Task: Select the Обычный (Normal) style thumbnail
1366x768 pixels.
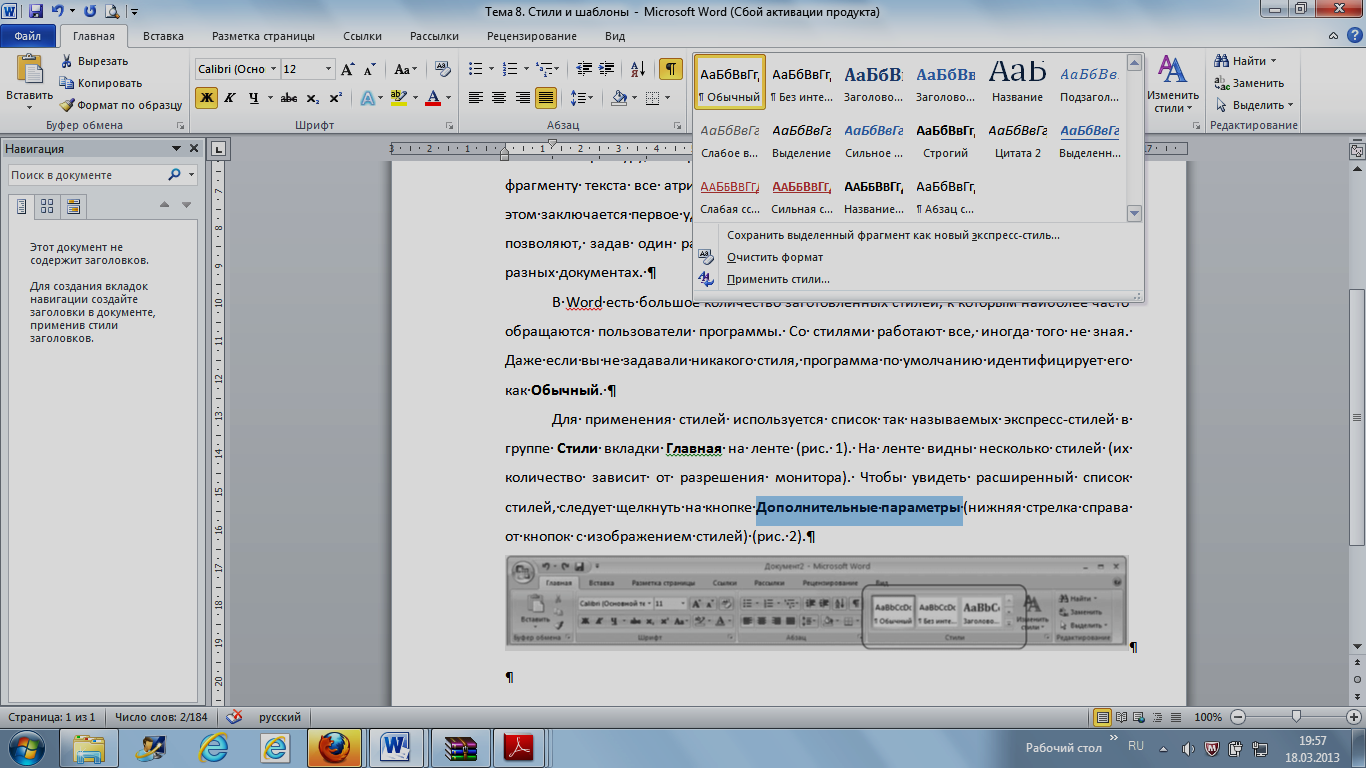Action: pos(730,81)
